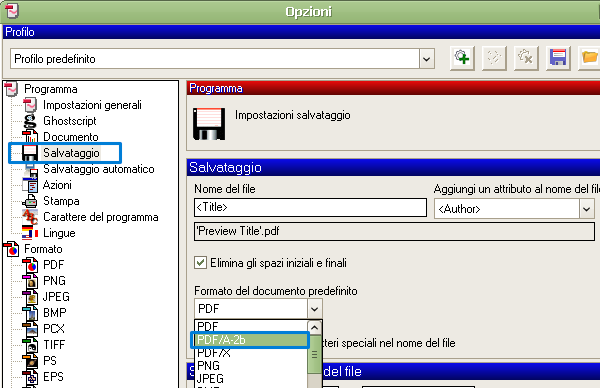This screenshot has width=600, height=388.
Task: Click the save profile floppy icon
Action: click(558, 58)
